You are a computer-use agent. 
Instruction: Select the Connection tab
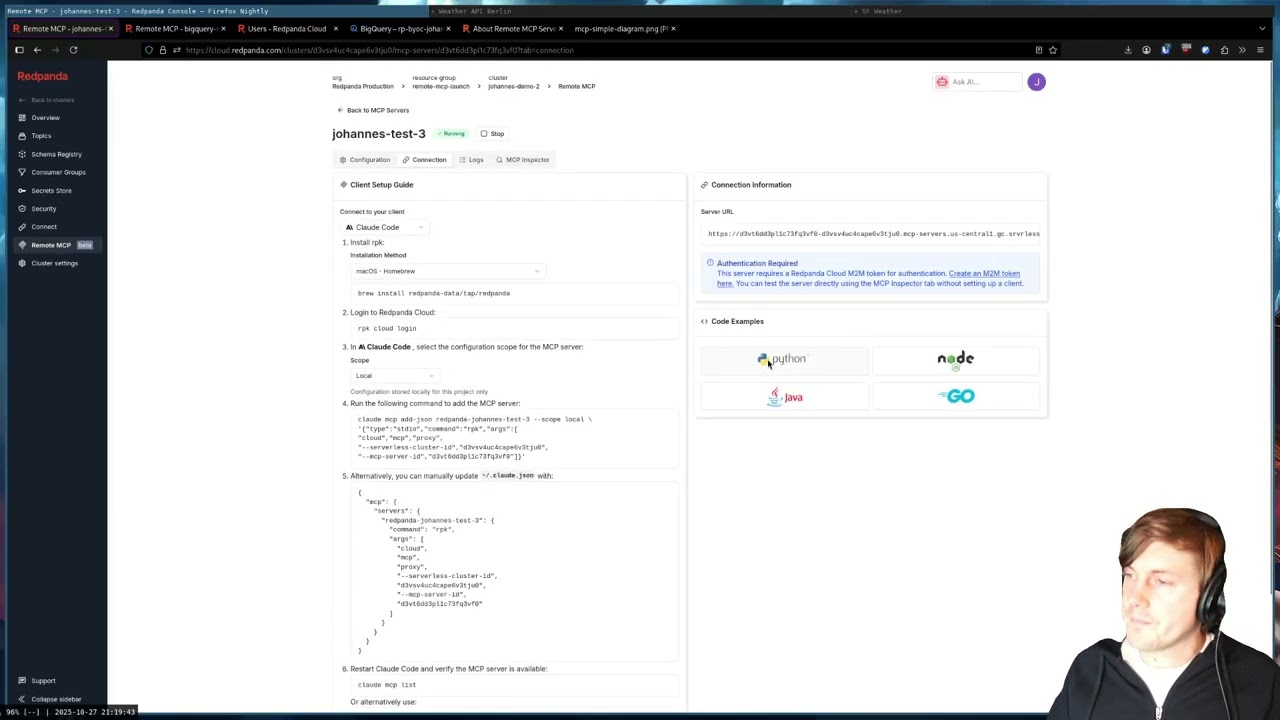pos(424,160)
